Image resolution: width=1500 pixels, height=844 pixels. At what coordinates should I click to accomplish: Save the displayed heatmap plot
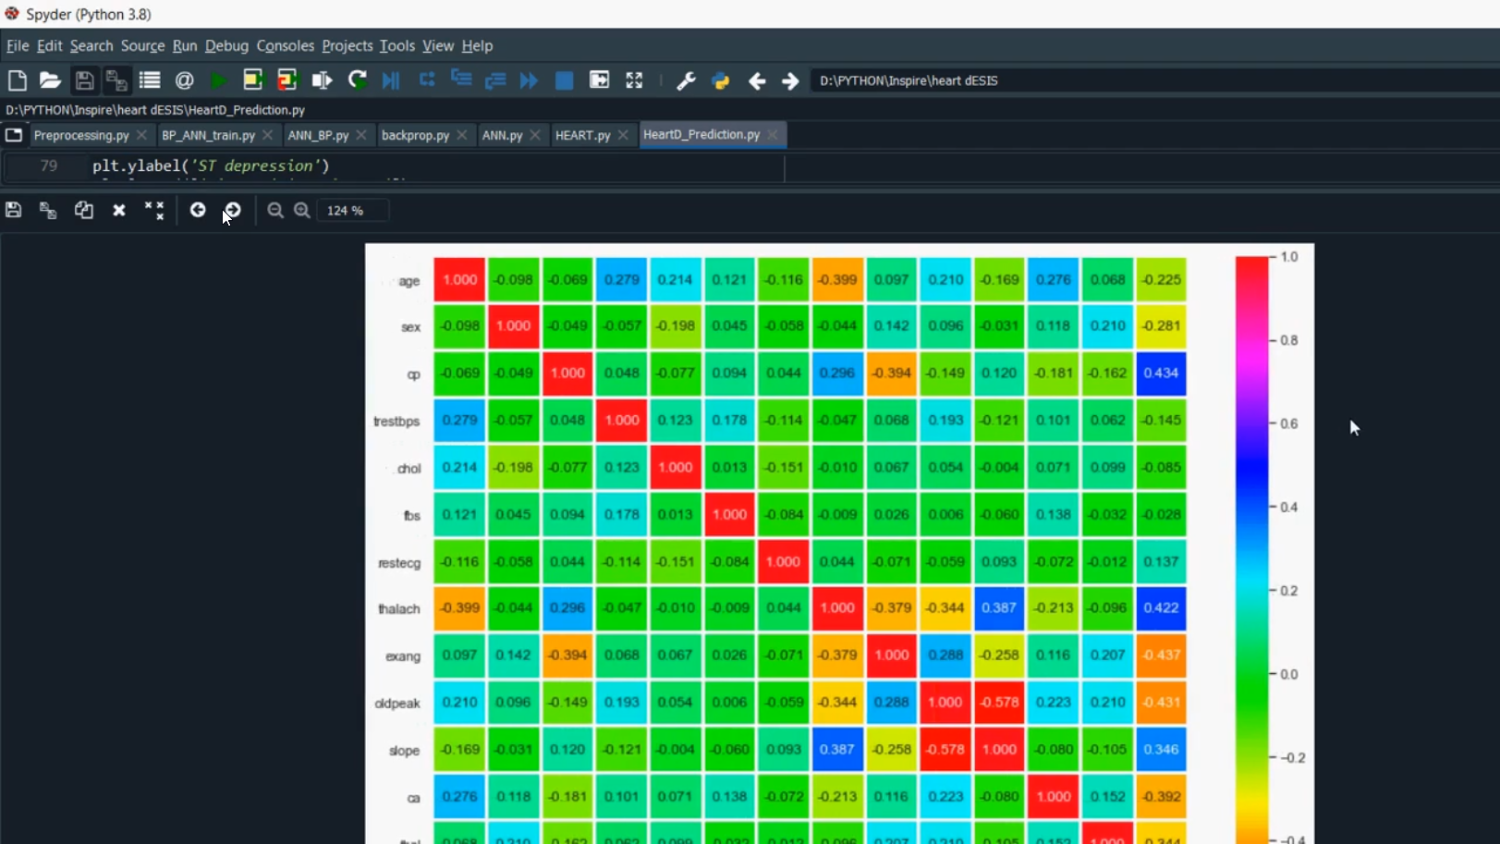(13, 209)
